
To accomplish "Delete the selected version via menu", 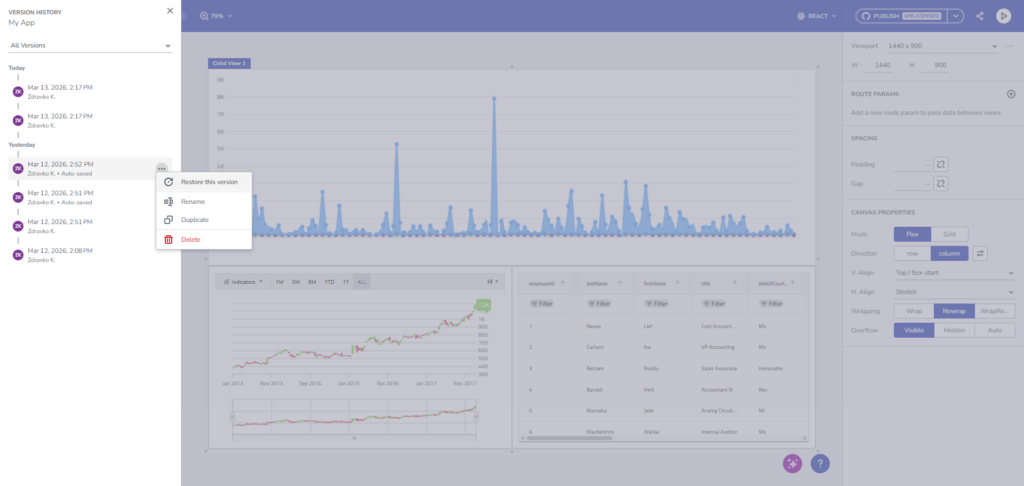I will click(190, 239).
